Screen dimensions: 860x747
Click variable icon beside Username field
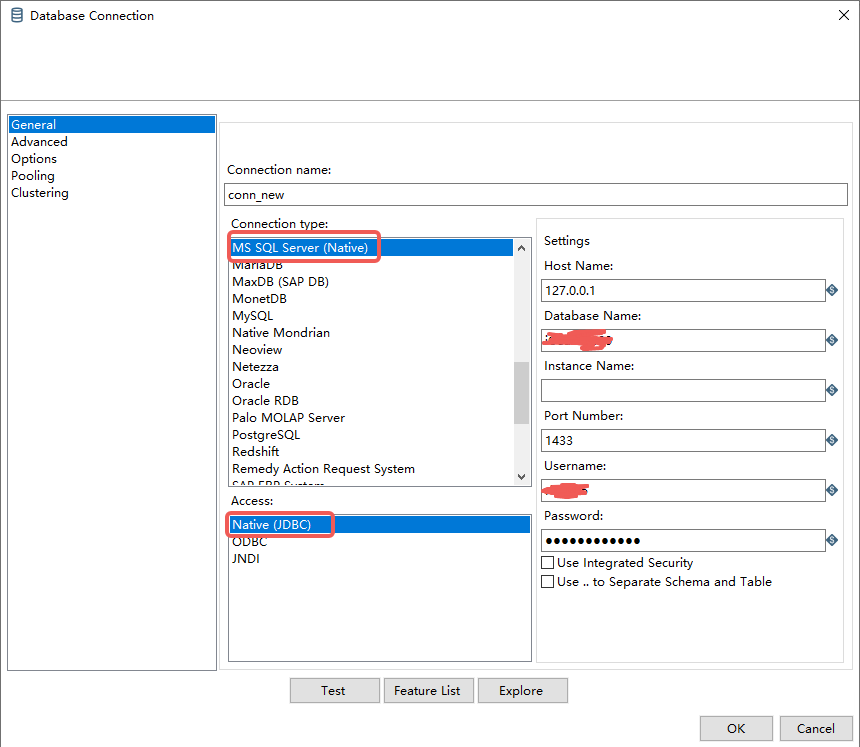tap(831, 490)
